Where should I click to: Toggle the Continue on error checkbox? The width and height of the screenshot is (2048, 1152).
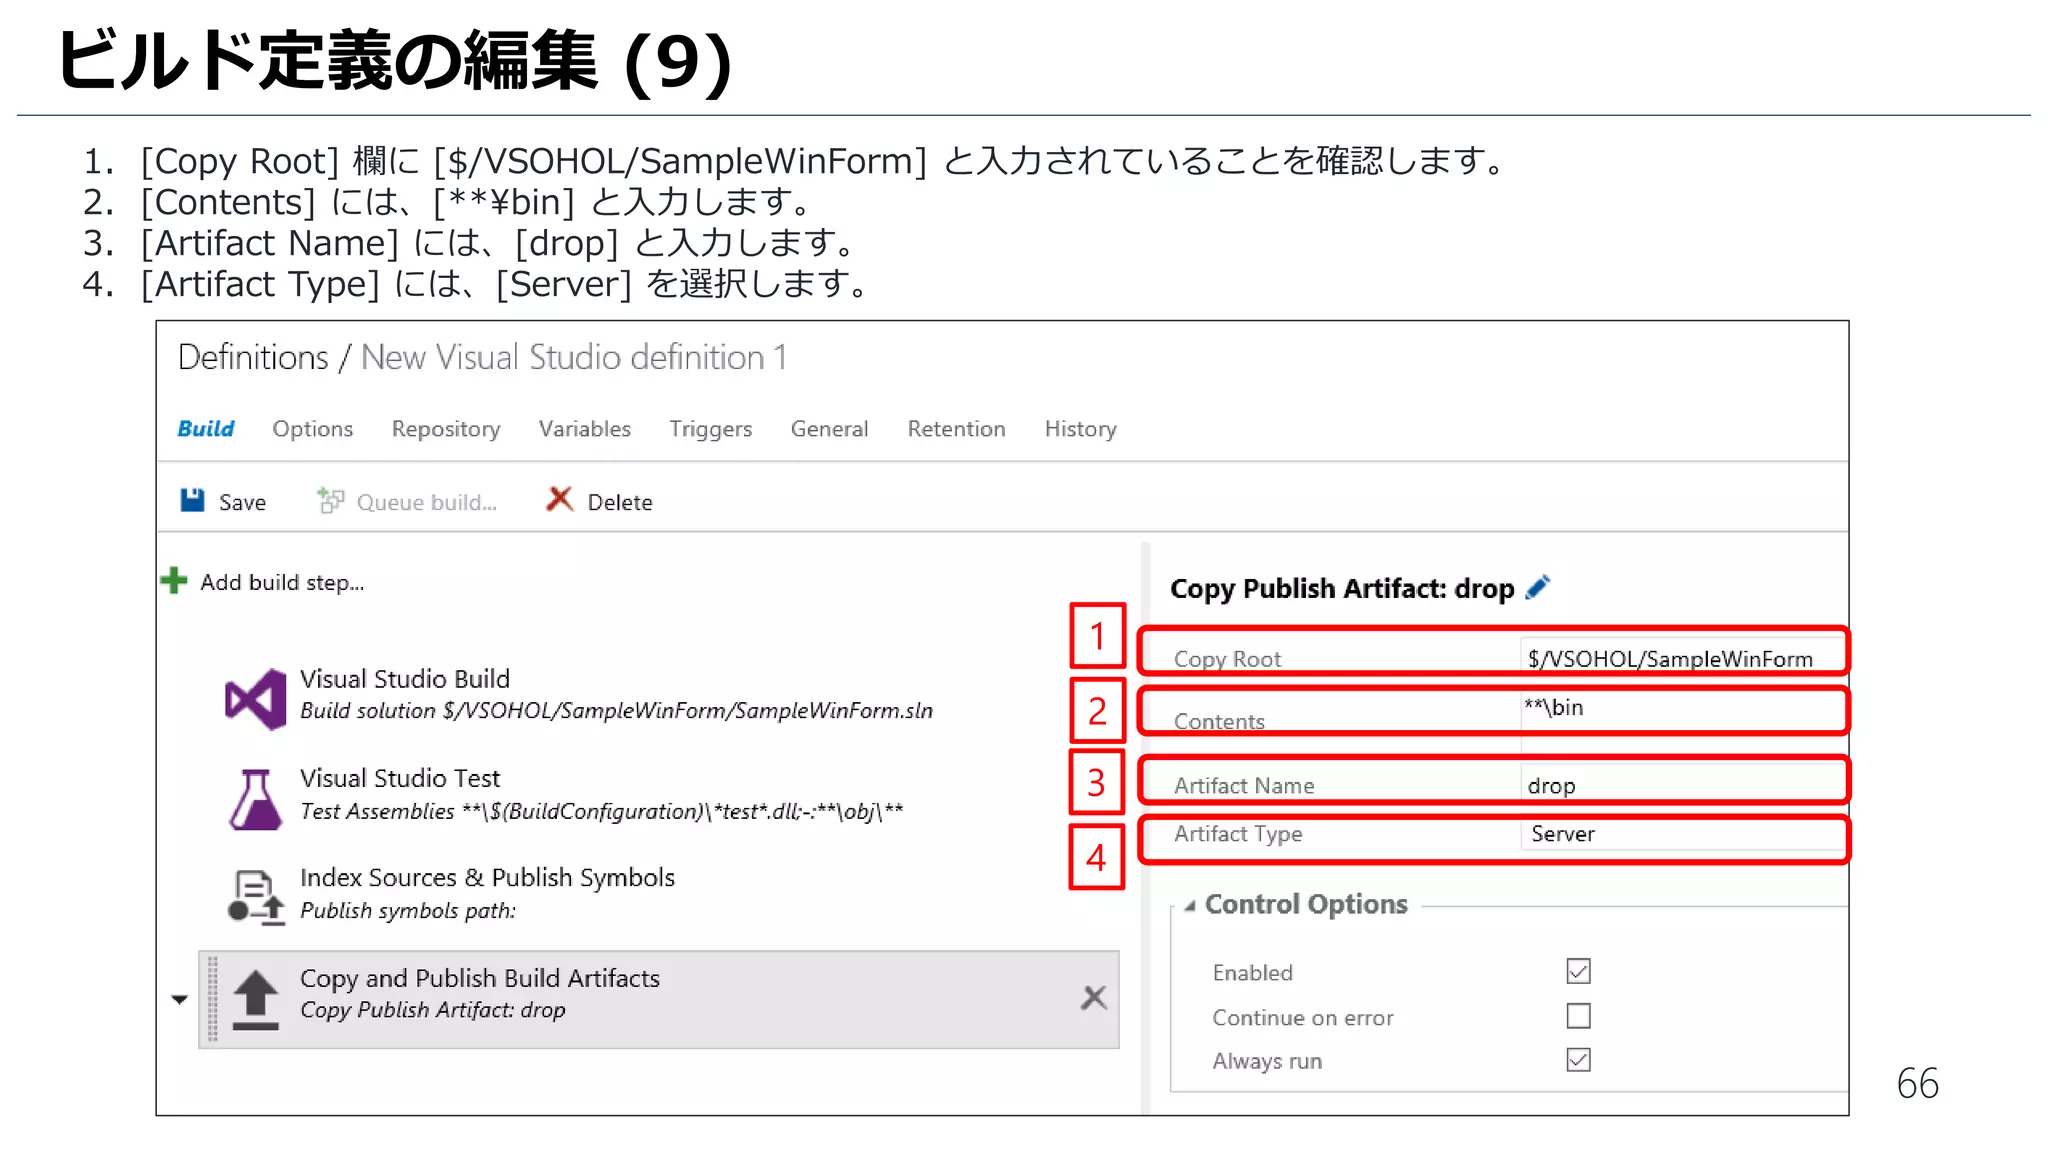click(1578, 1016)
